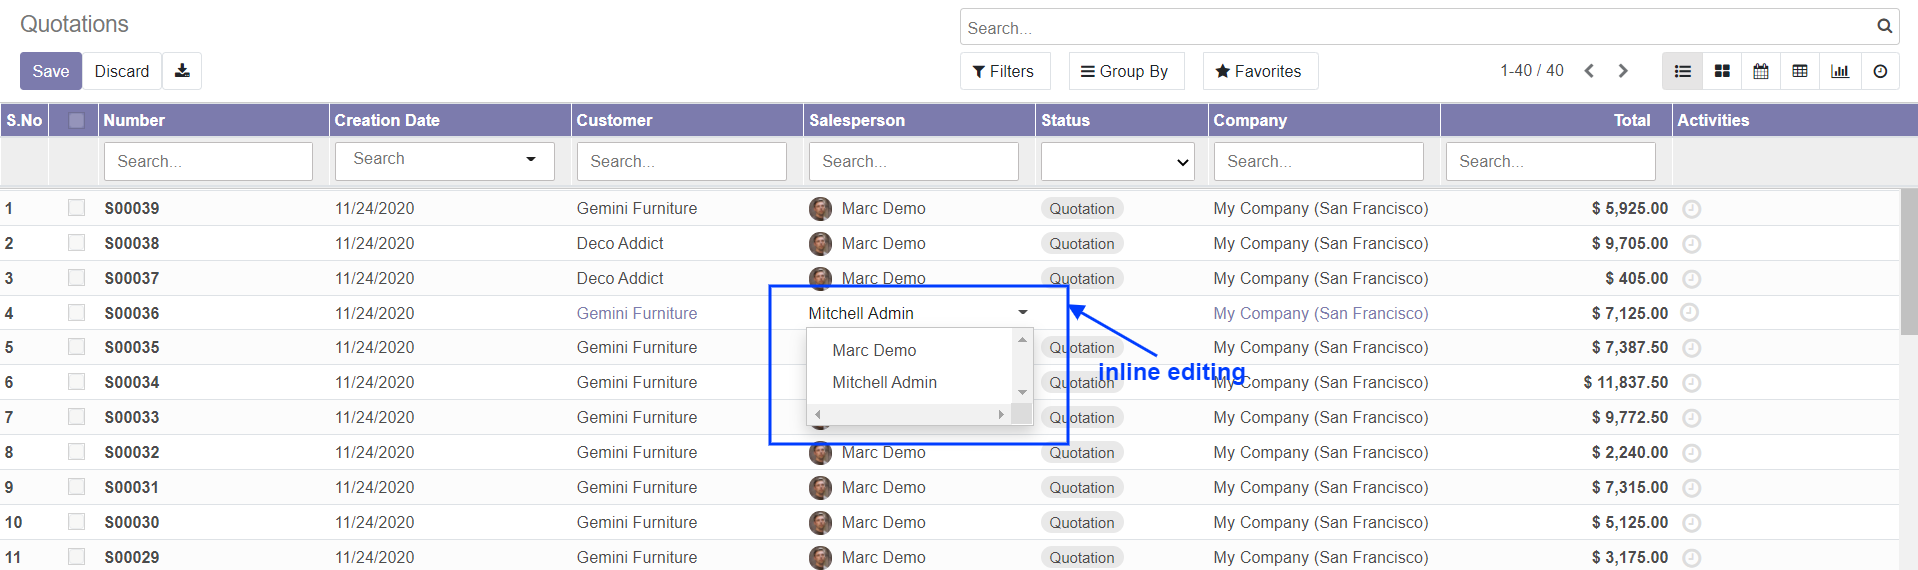
Task: Open the pivot table view
Action: point(1800,71)
